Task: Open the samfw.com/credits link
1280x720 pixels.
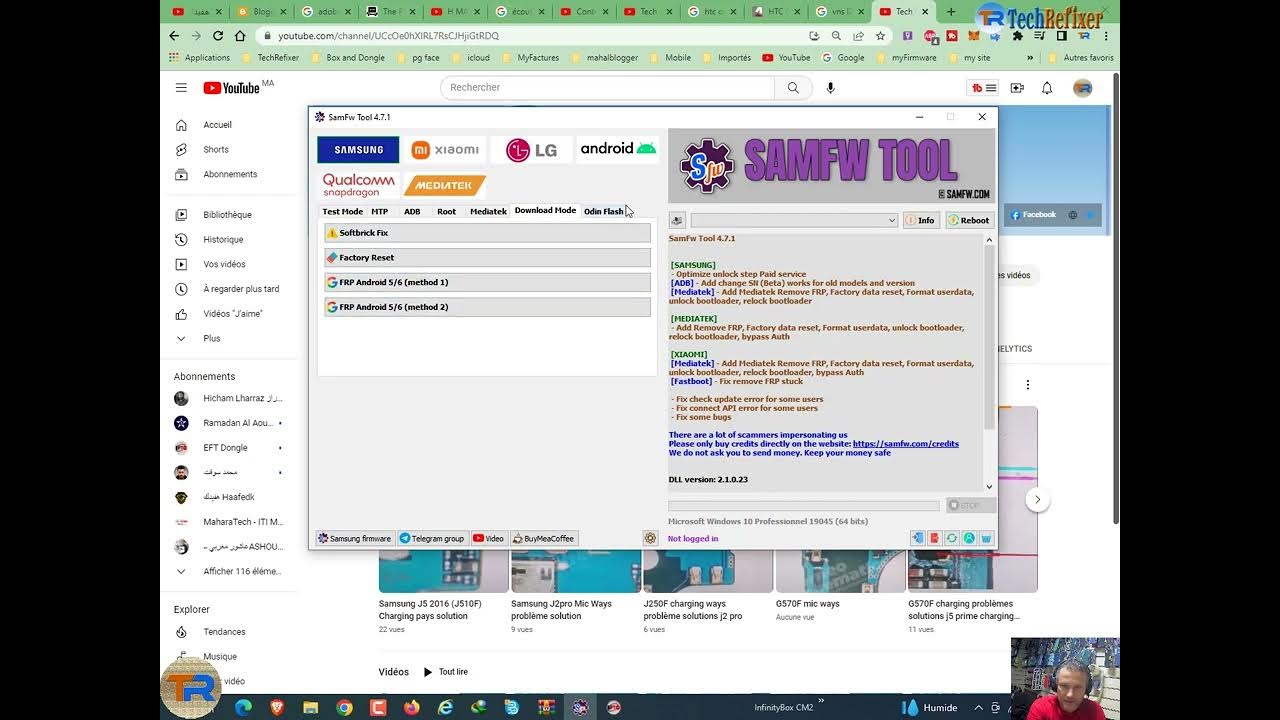Action: coord(906,444)
